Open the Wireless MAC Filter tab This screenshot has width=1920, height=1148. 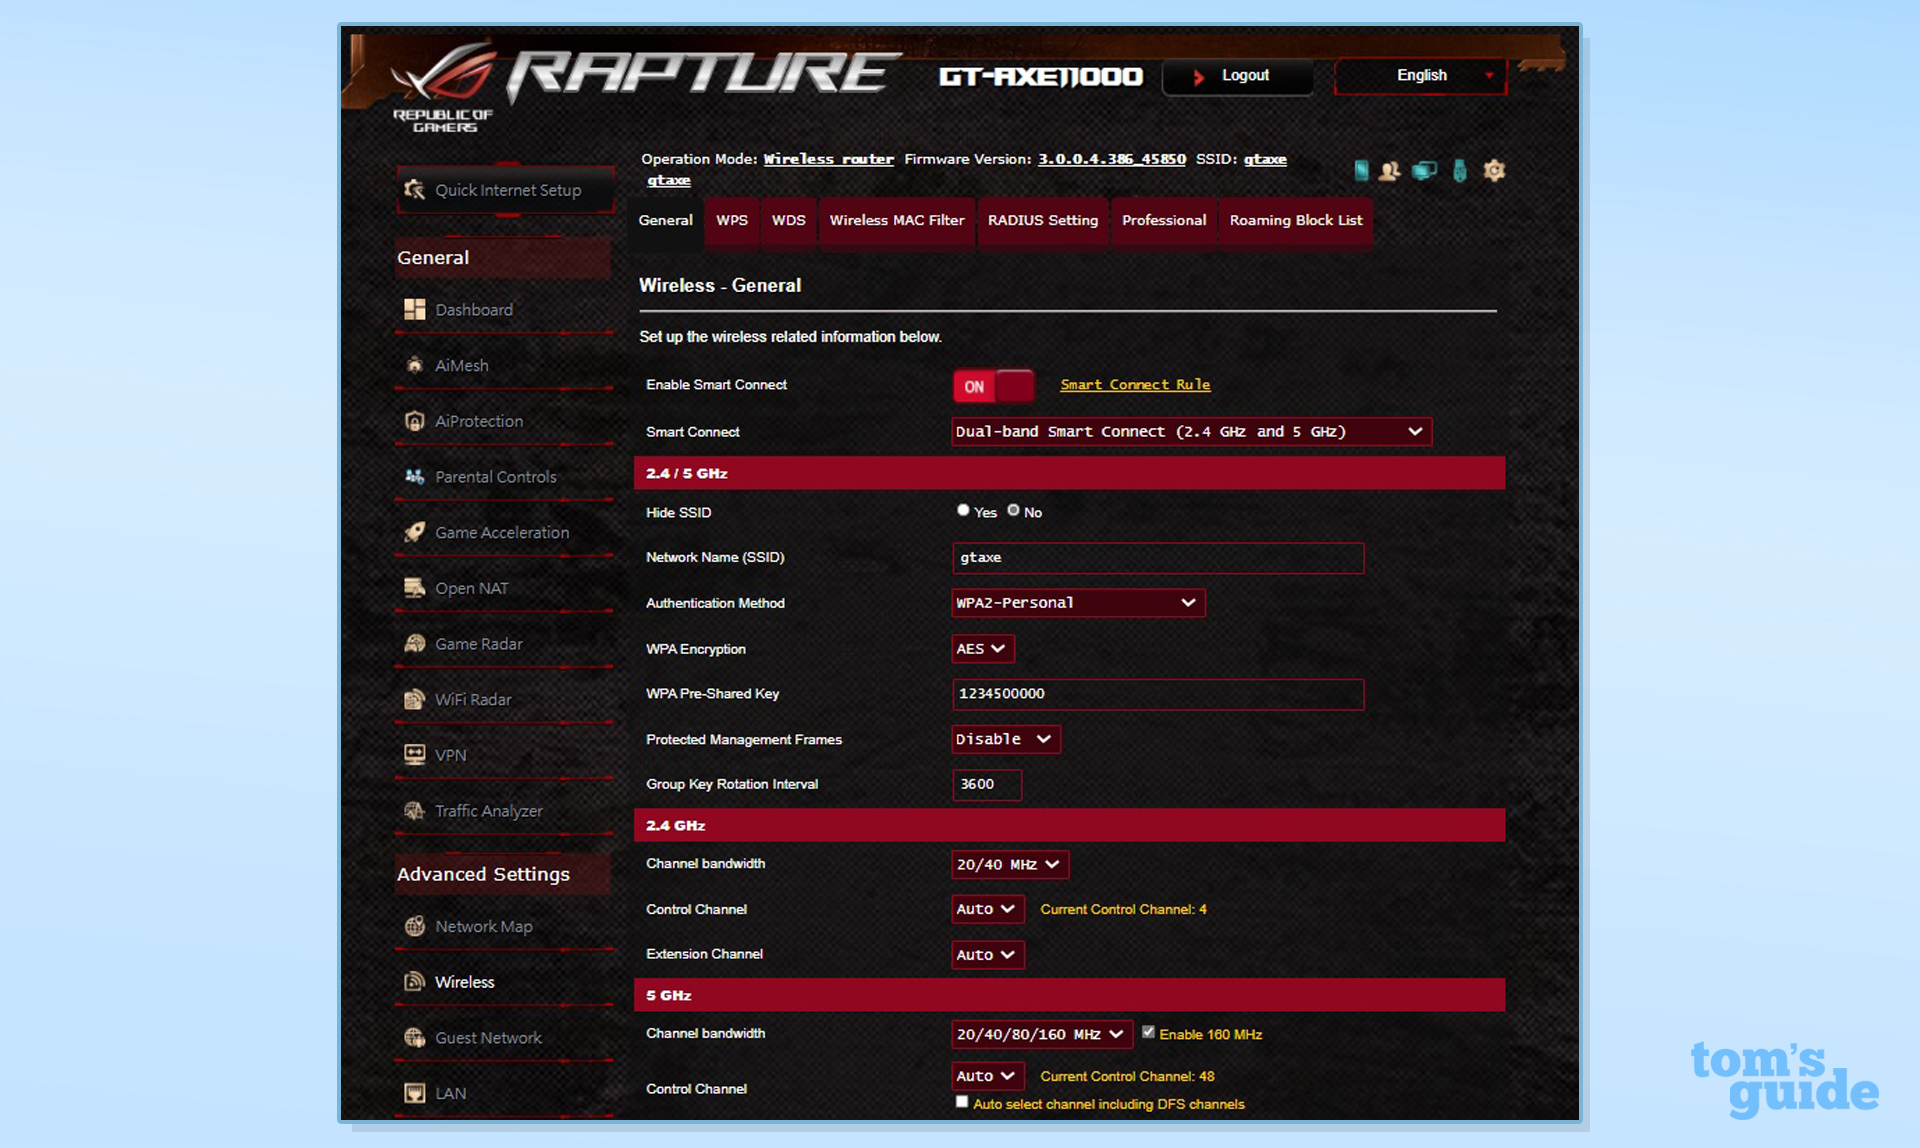(897, 221)
